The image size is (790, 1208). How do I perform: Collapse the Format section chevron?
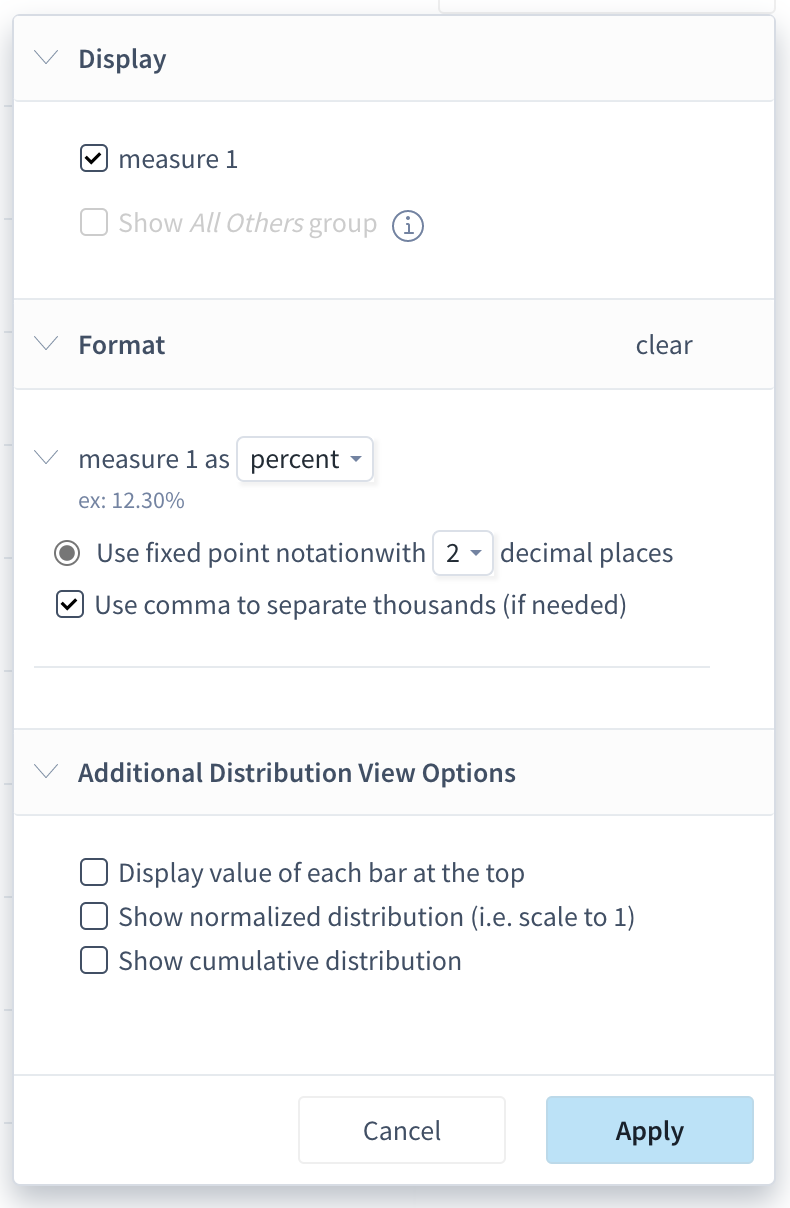47,345
